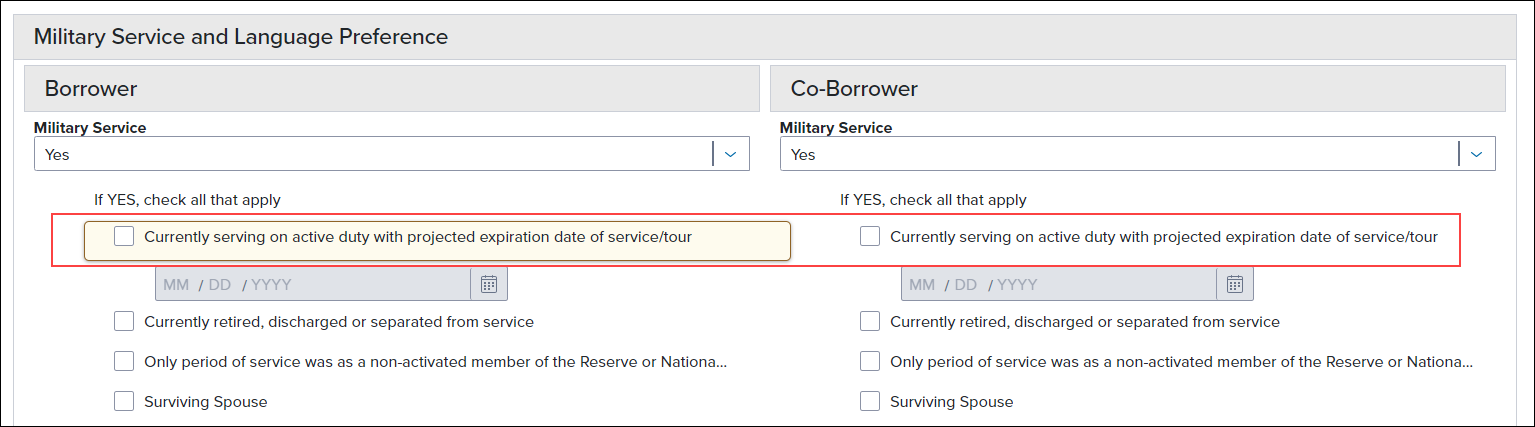
Task: Click the Co-Borrower section header
Action: pyautogui.click(x=1138, y=88)
